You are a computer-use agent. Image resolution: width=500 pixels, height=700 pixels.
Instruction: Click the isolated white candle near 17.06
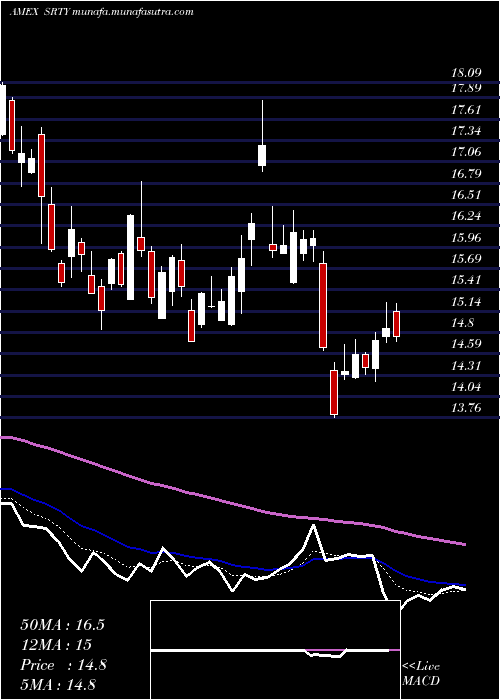(x=262, y=155)
